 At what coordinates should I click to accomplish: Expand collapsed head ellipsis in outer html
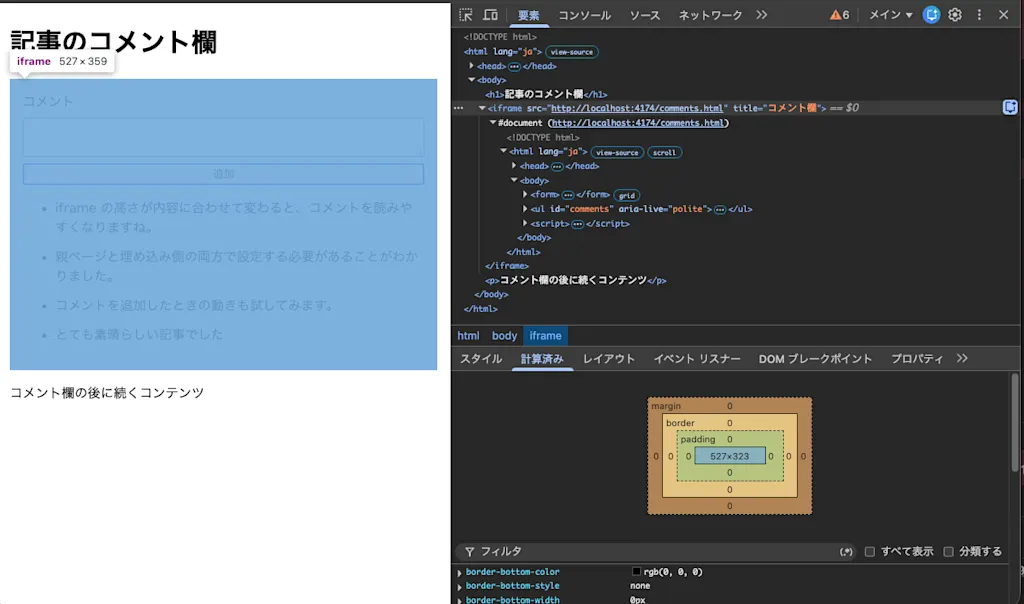pos(515,67)
